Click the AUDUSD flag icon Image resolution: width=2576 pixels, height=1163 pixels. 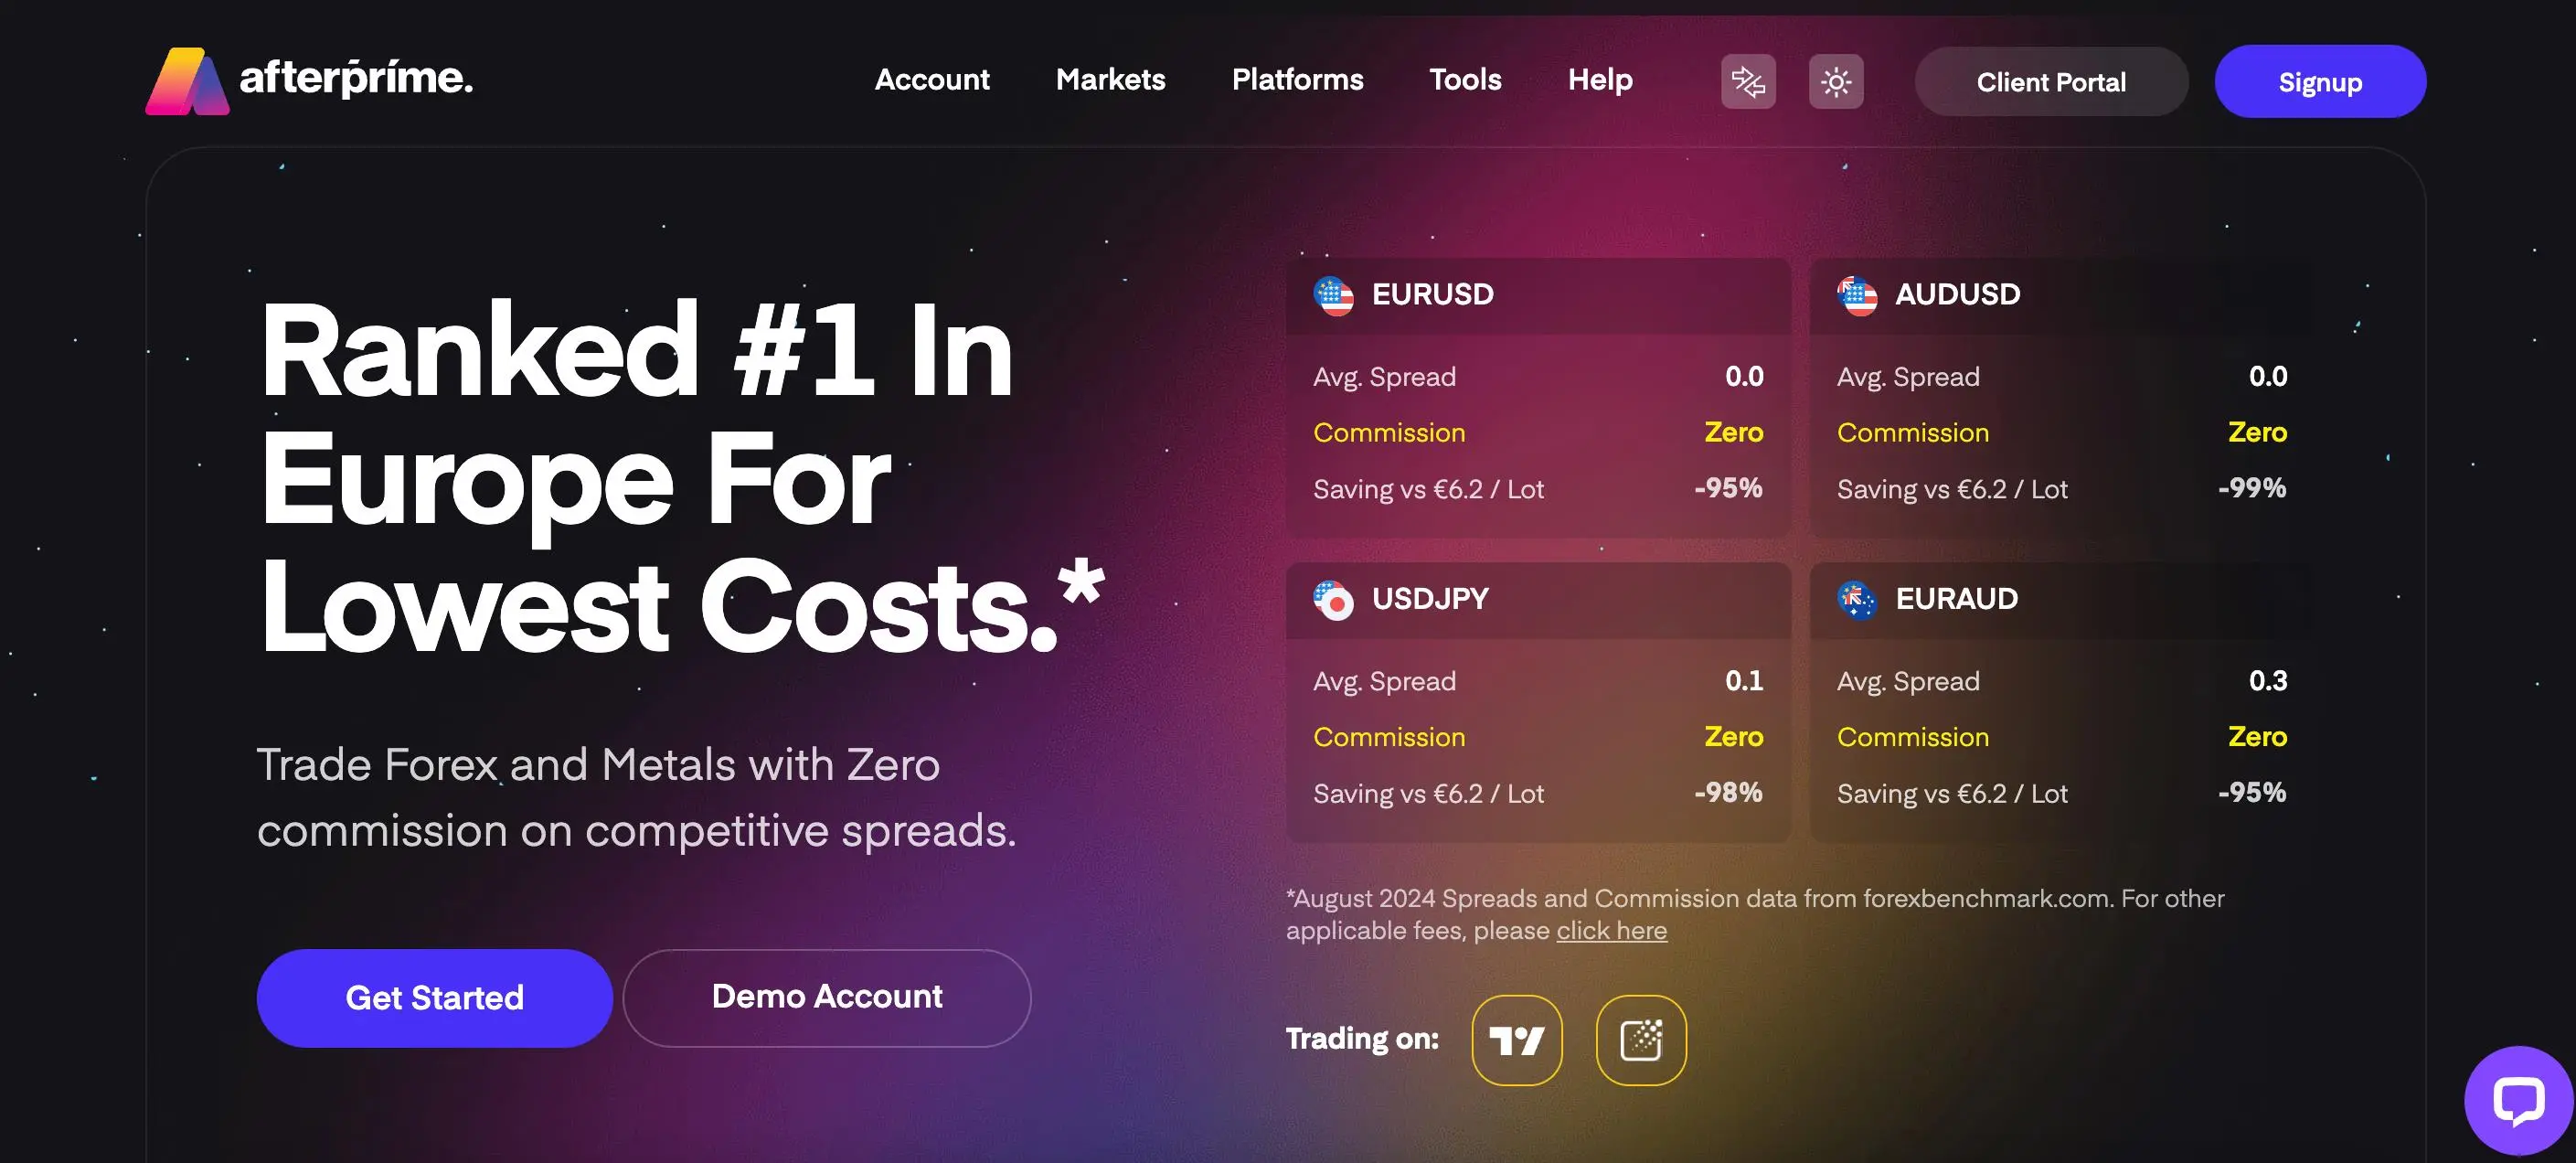pos(1857,295)
